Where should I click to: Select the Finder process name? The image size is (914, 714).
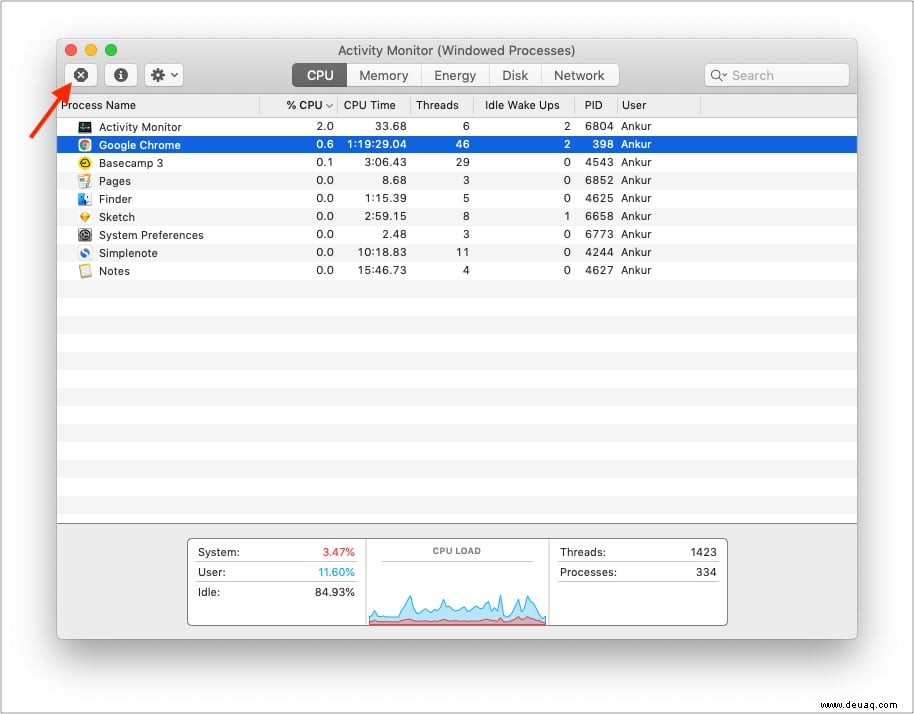point(115,199)
